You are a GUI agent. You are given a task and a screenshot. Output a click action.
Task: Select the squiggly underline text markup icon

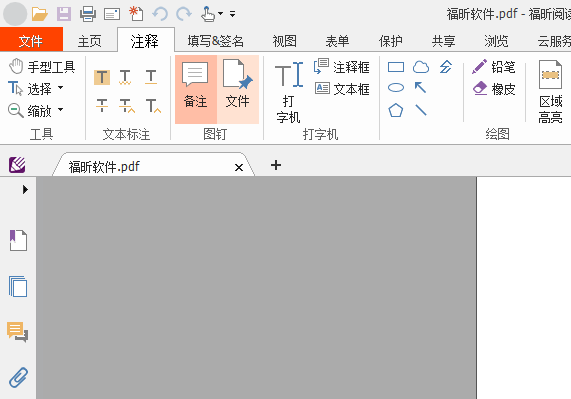tap(125, 77)
